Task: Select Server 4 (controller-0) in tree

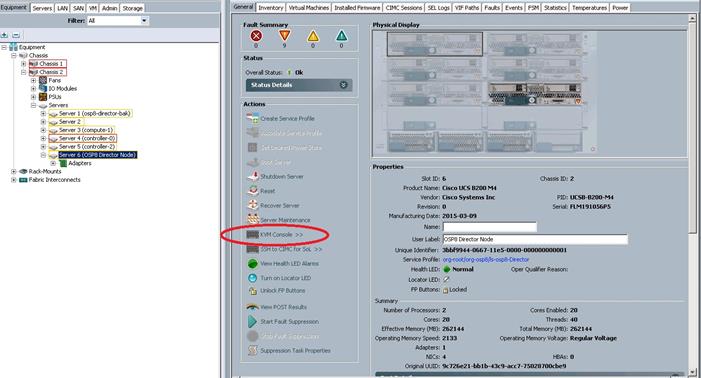Action: point(87,139)
